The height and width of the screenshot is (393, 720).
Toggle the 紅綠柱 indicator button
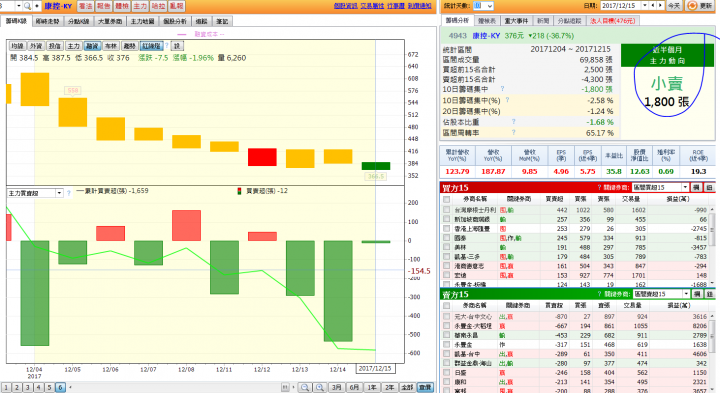tap(152, 46)
